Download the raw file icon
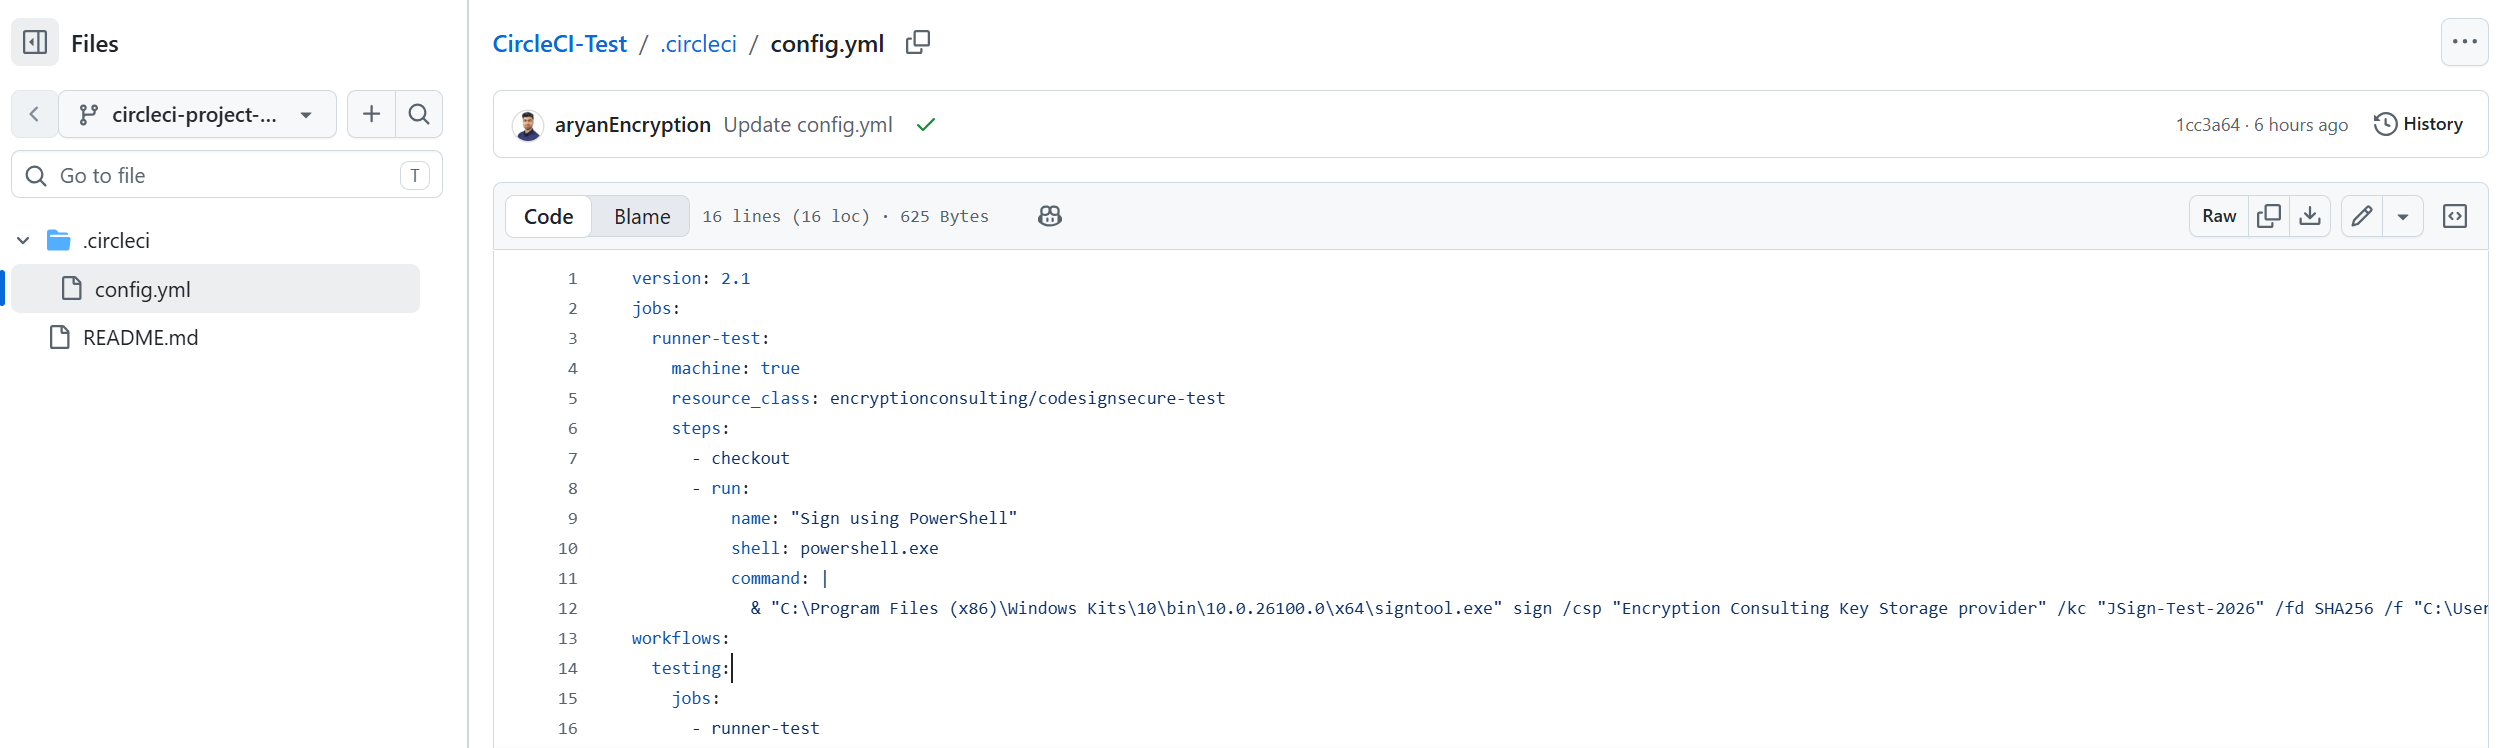2507x748 pixels. (x=2310, y=216)
